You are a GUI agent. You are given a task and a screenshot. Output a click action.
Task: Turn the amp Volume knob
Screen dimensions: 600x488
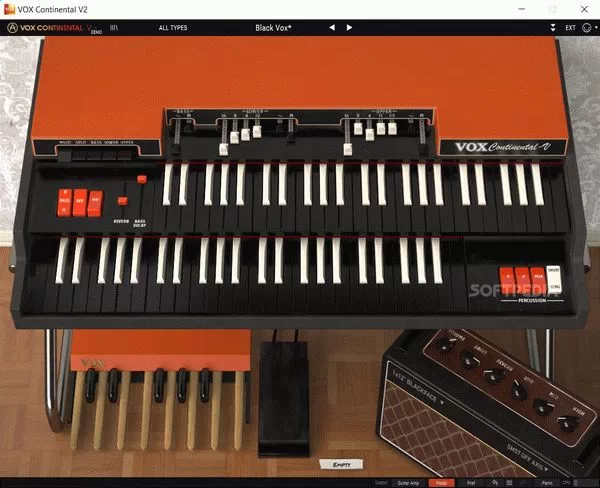(x=447, y=344)
